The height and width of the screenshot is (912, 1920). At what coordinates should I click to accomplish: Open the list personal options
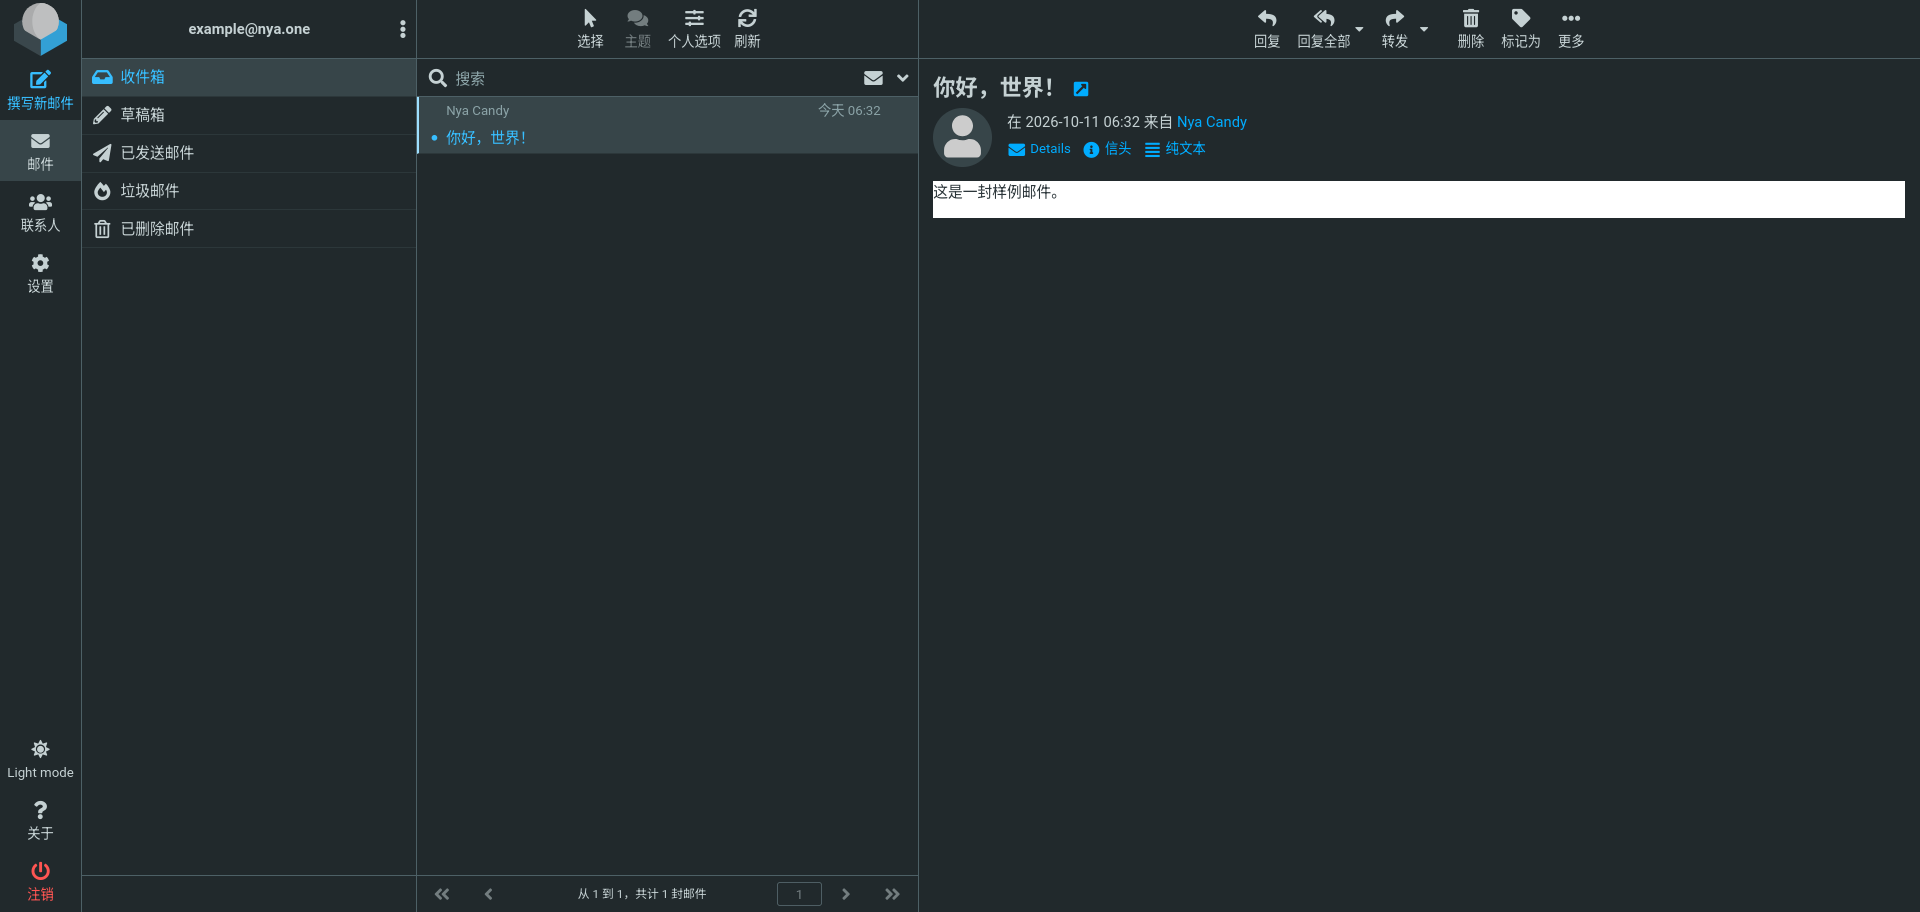[x=694, y=29]
